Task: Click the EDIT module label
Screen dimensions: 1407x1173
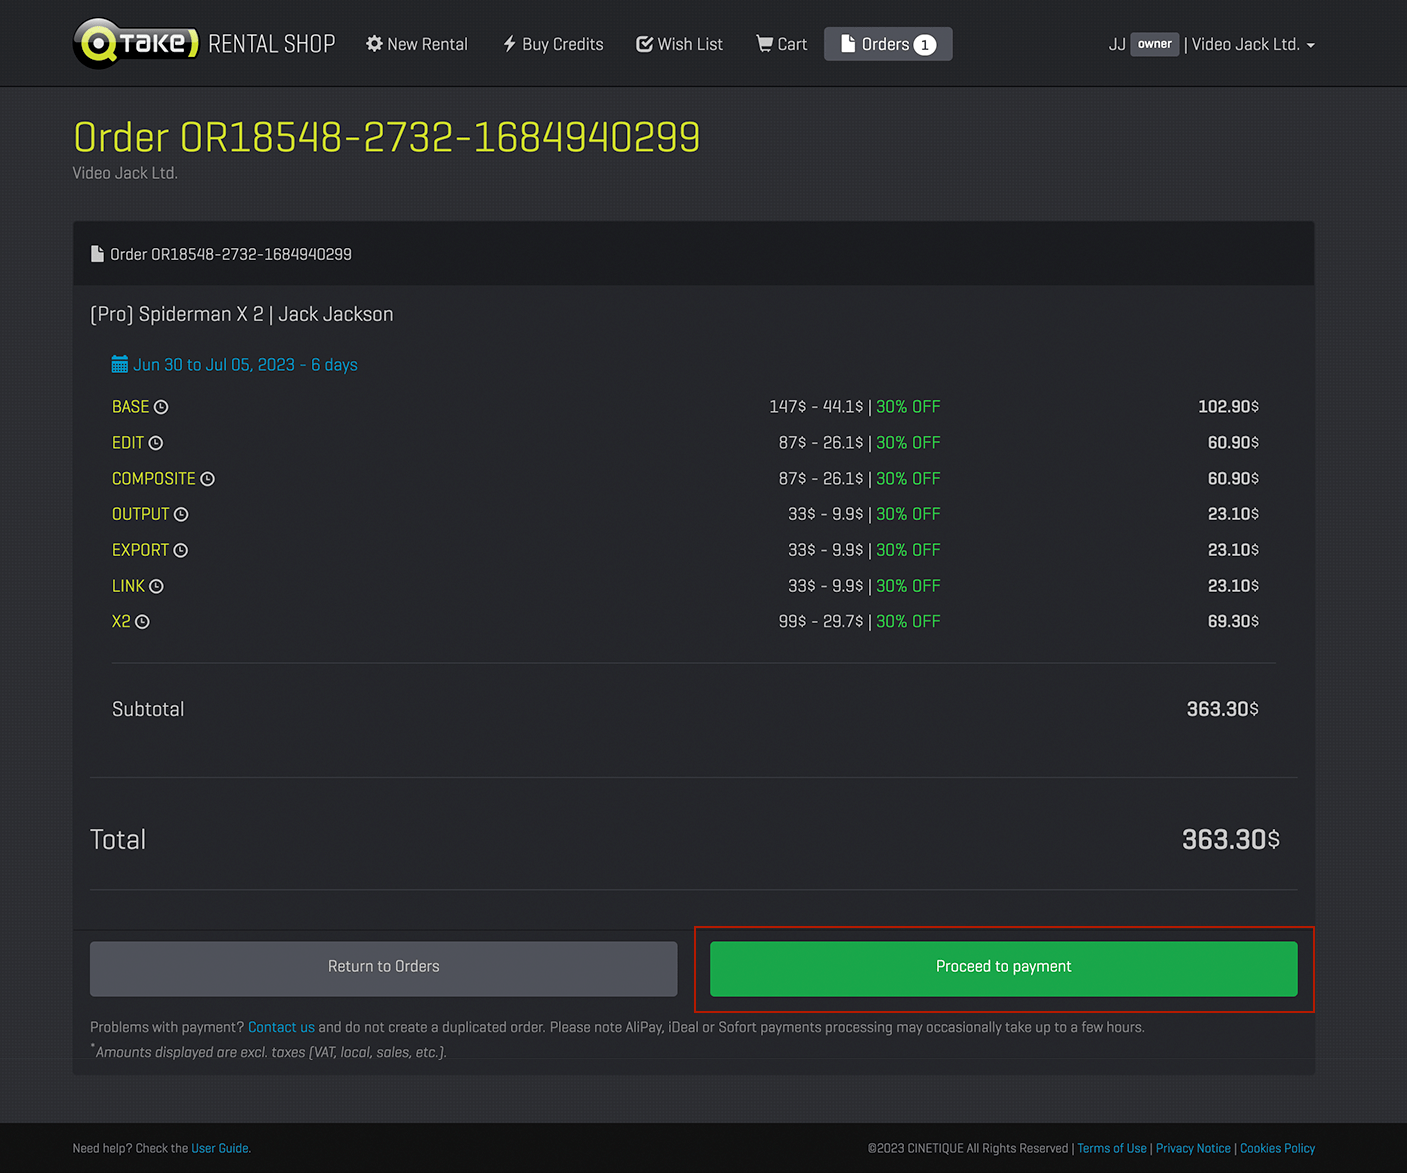Action: pyautogui.click(x=128, y=443)
